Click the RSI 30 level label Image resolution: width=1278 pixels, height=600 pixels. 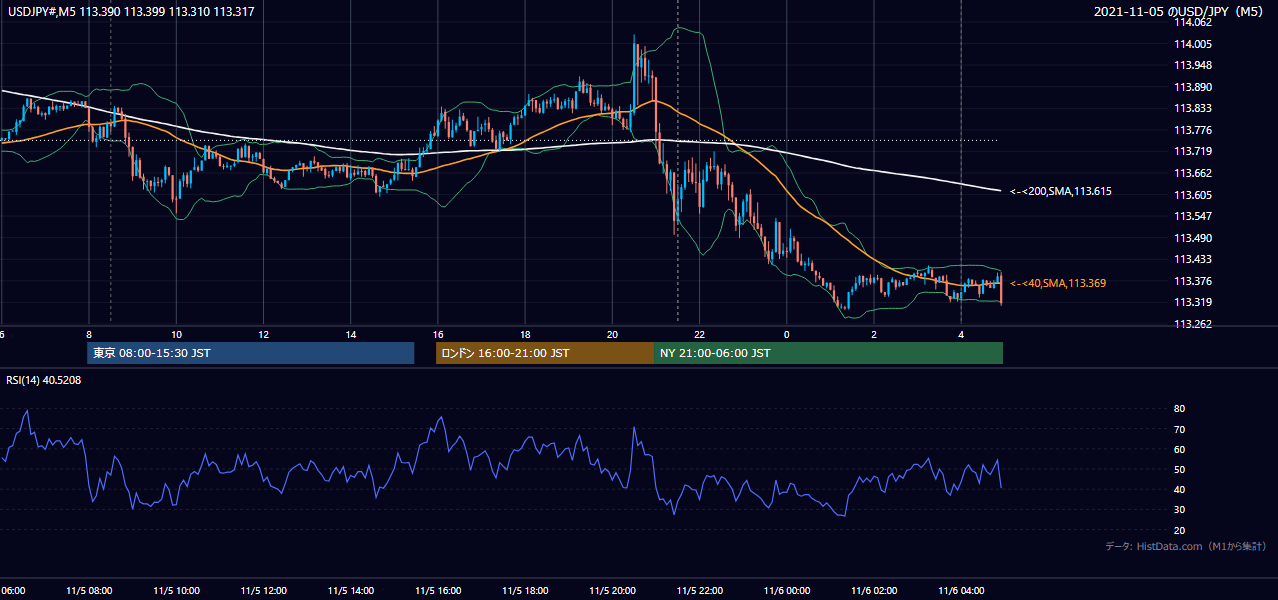coord(1179,510)
